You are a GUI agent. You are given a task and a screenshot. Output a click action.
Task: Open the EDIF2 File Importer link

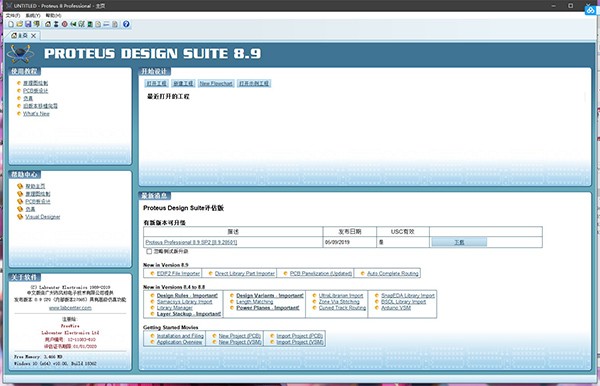(x=178, y=273)
